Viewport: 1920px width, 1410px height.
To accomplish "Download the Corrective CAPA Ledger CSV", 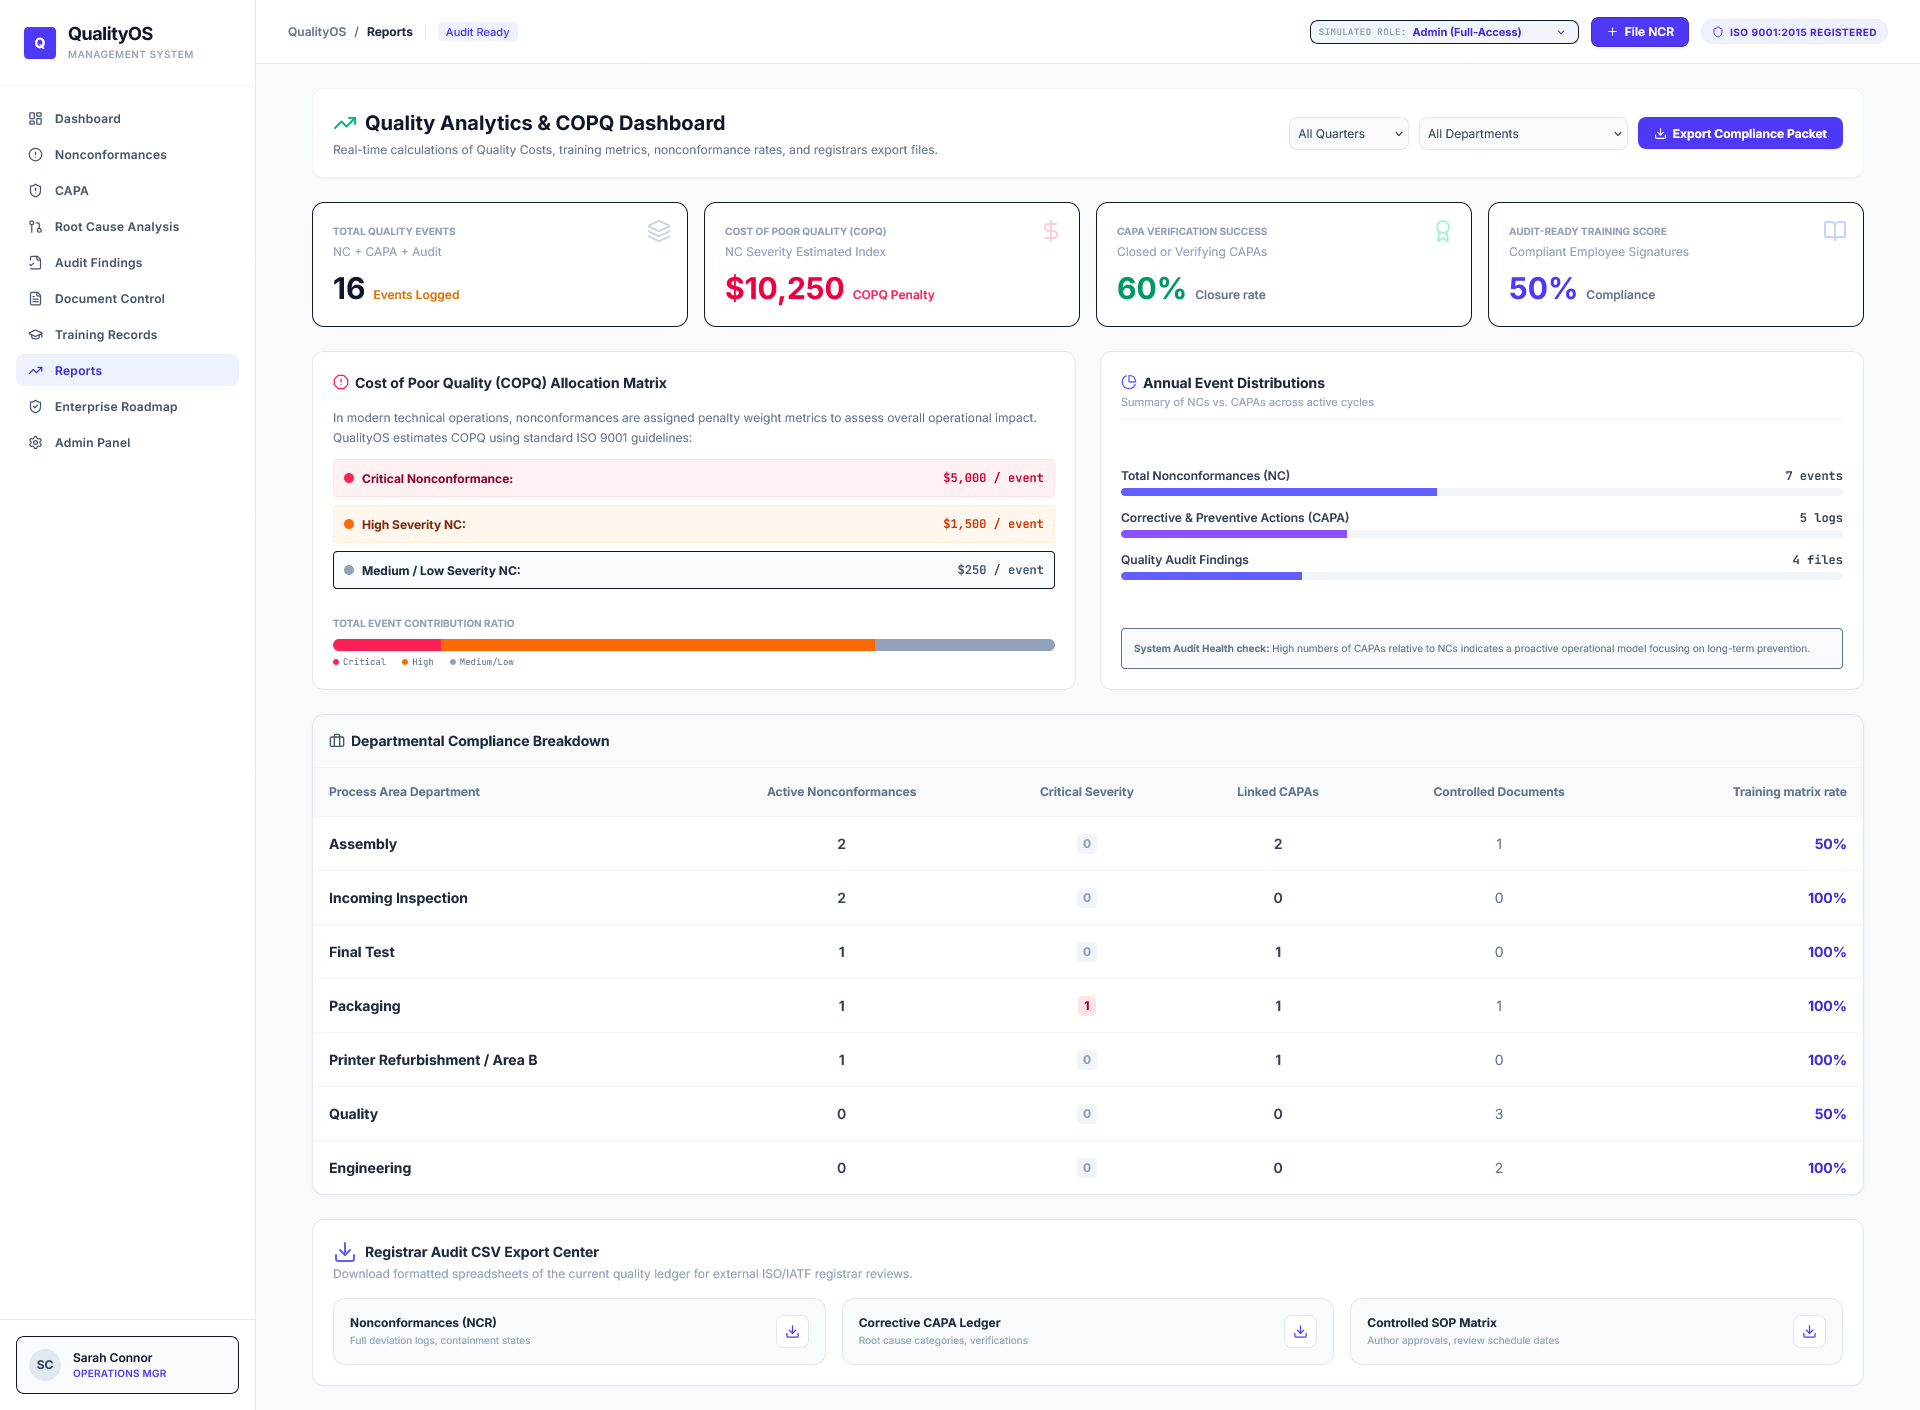I will 1300,1331.
